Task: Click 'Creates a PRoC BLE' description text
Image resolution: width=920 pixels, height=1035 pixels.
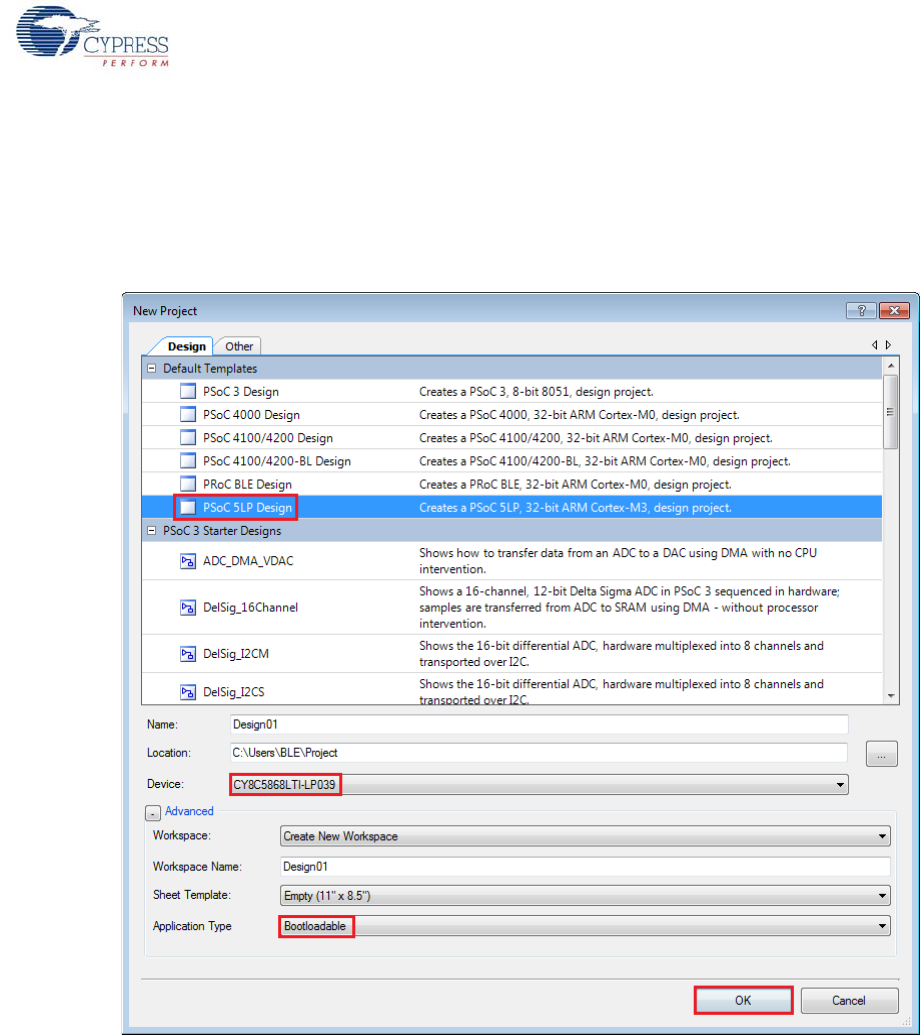Action: click(x=575, y=484)
